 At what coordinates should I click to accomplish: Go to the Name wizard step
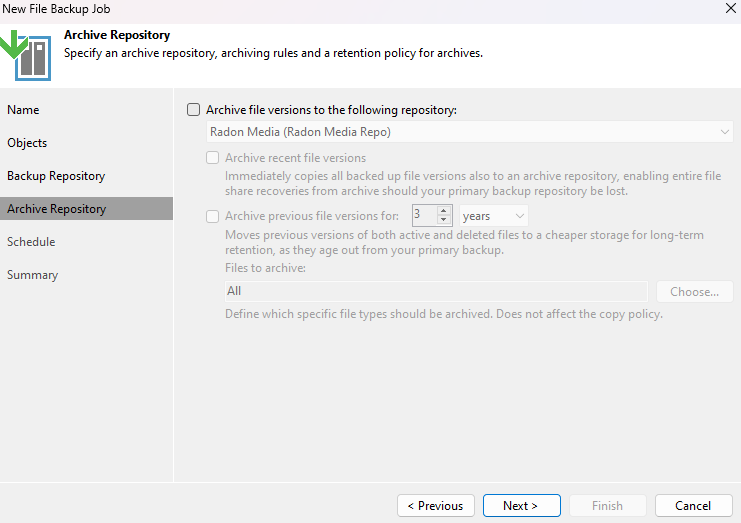[x=23, y=110]
